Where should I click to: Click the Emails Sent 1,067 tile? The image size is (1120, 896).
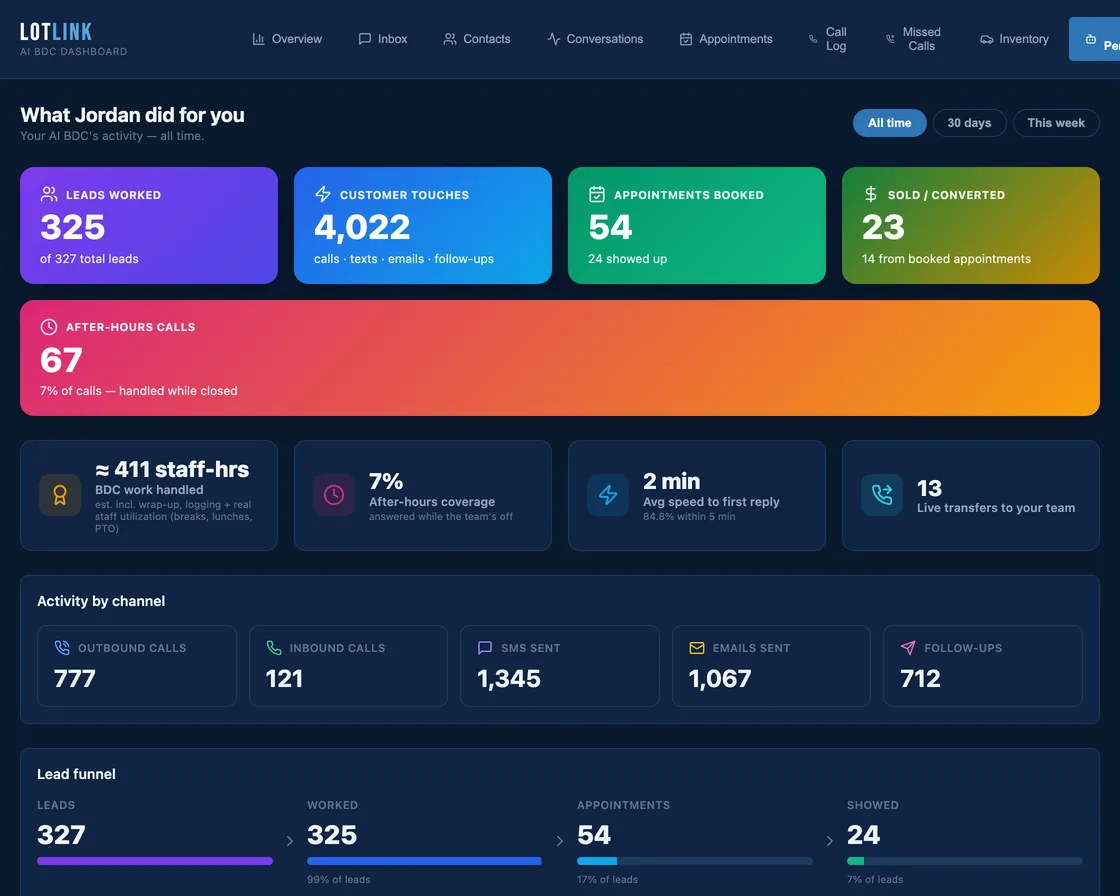coord(771,666)
